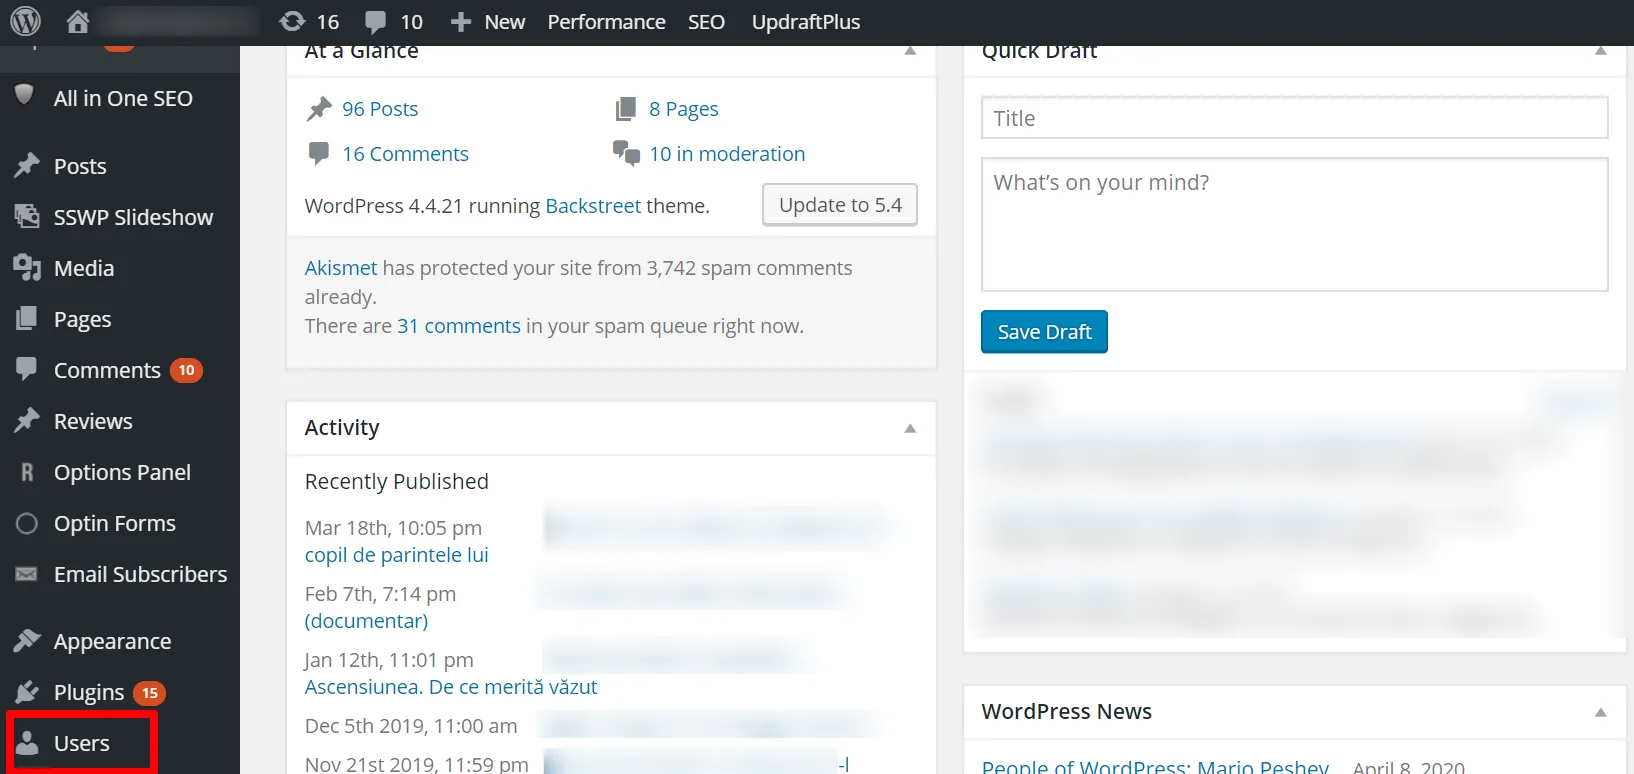The width and height of the screenshot is (1634, 774).
Task: Open the 16 Comments link
Action: (405, 154)
